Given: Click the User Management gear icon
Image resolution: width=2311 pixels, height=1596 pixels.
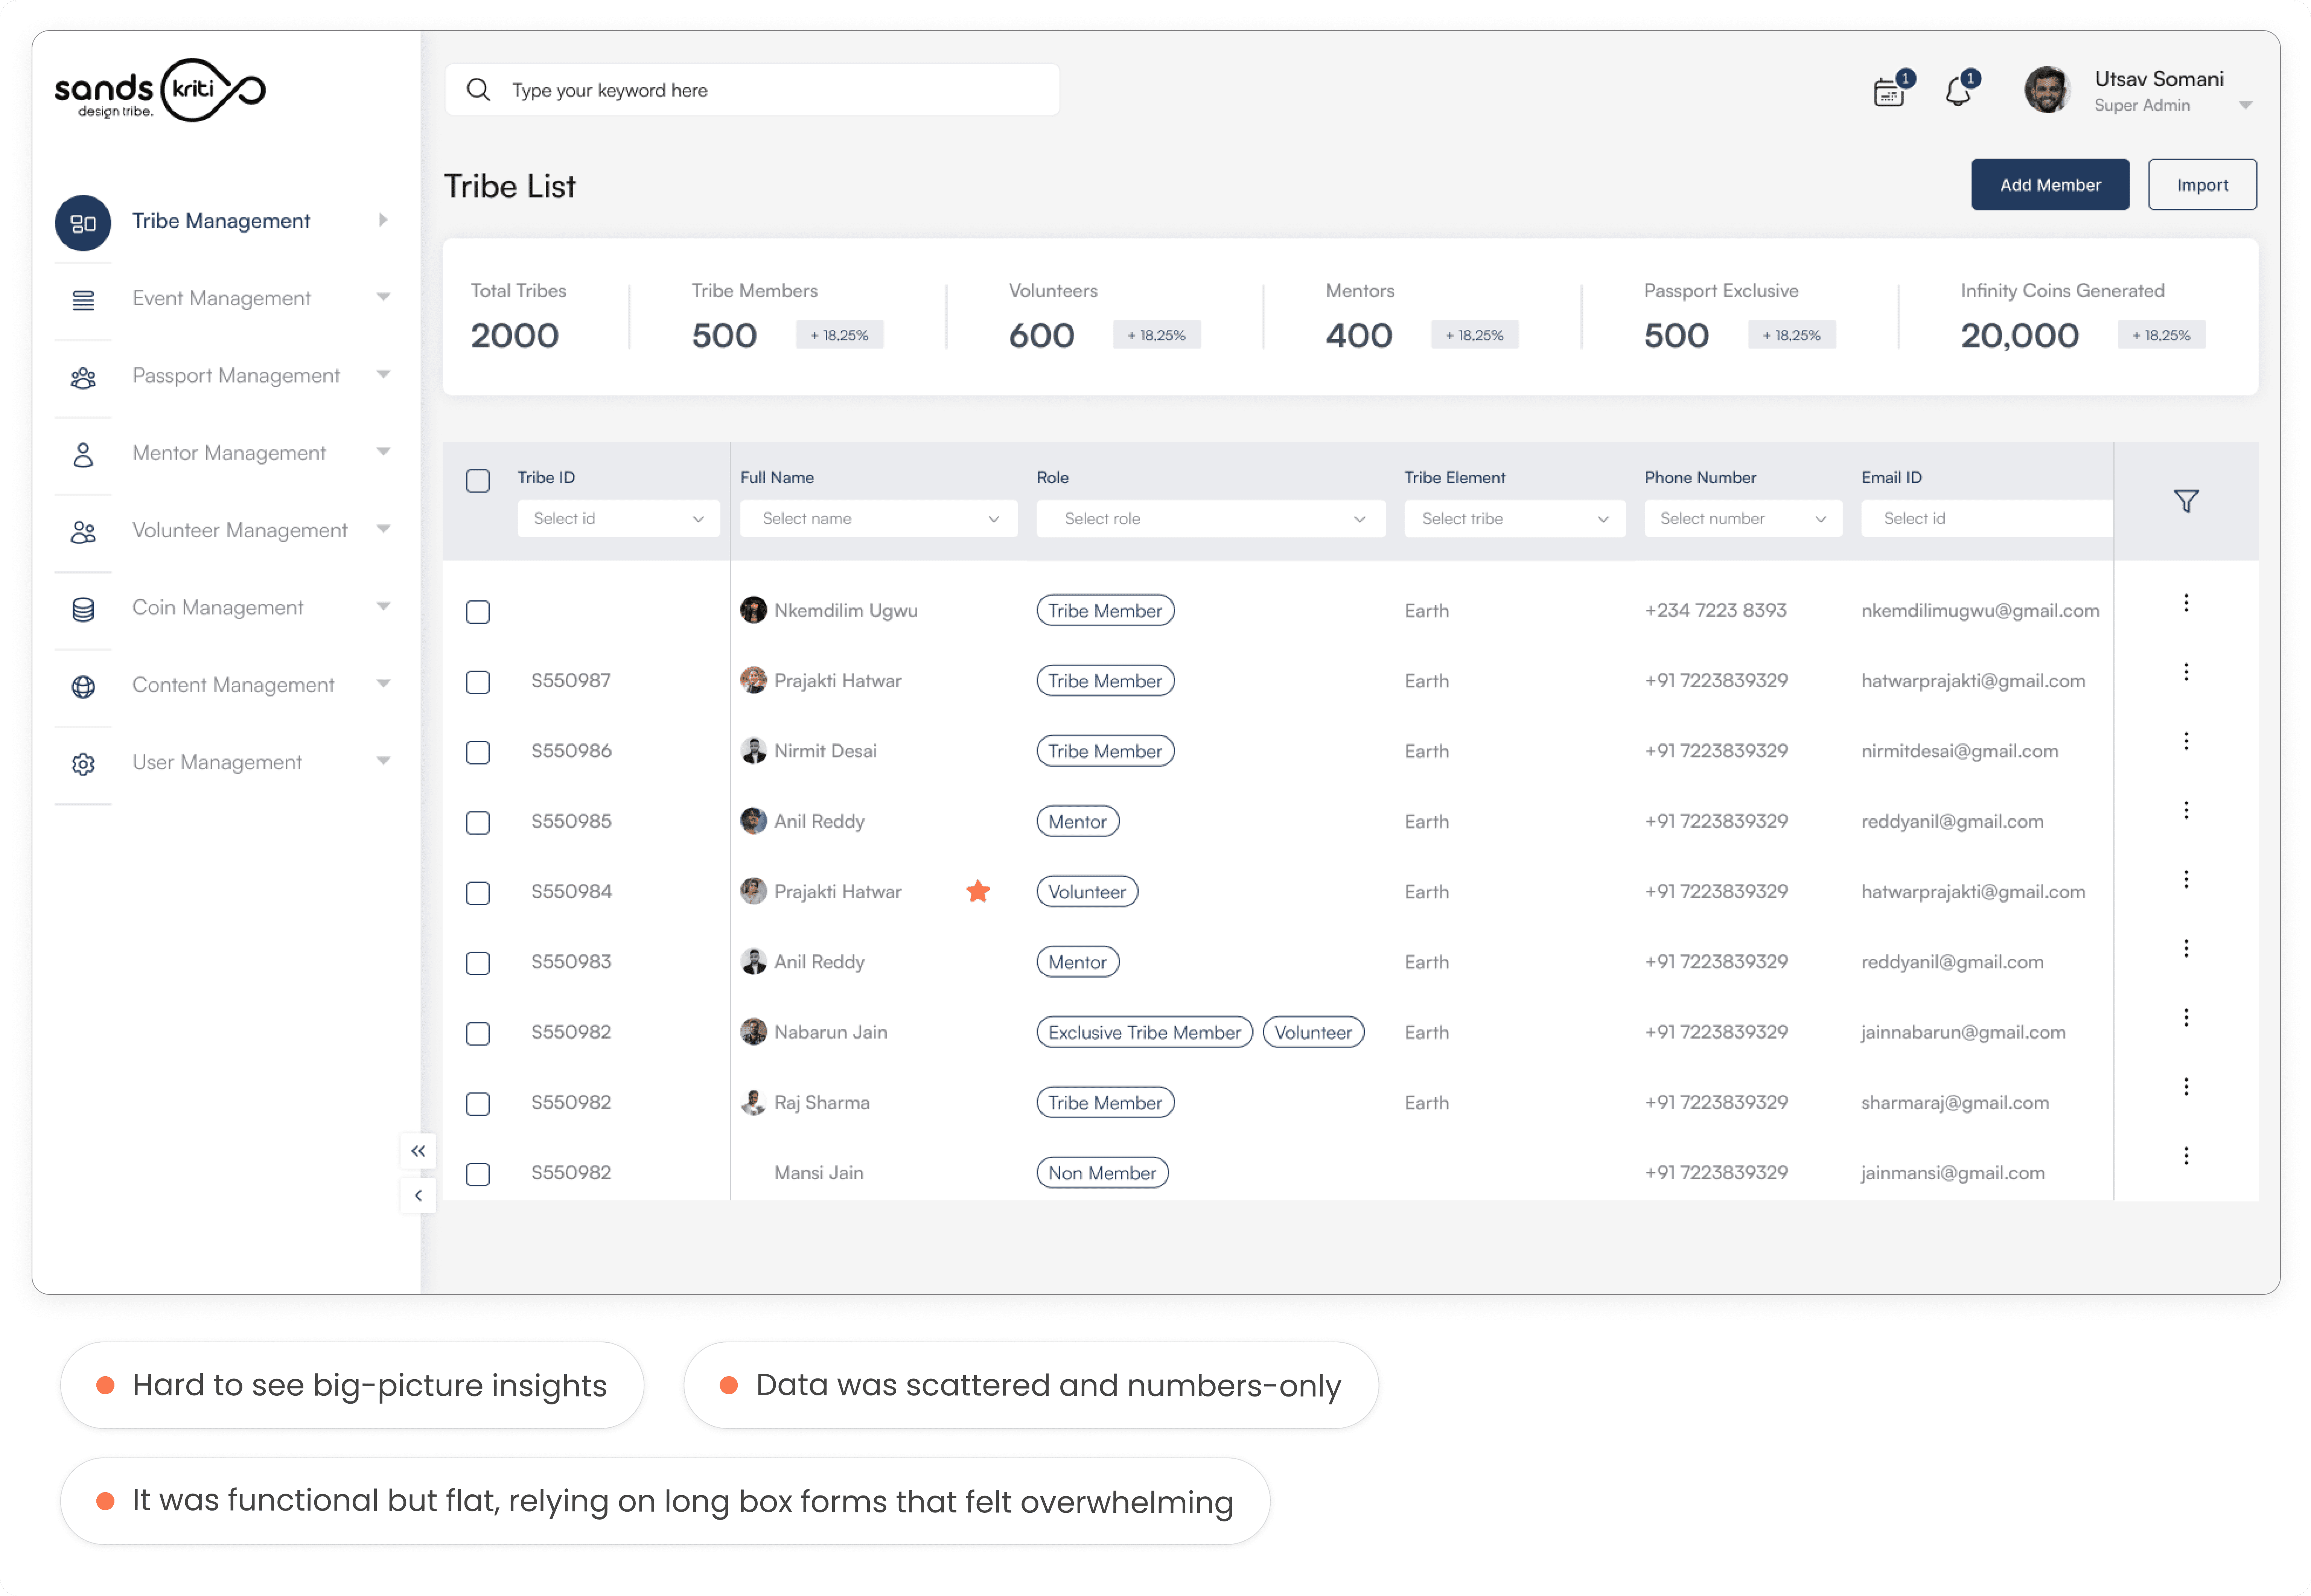Looking at the screenshot, I should click(83, 764).
